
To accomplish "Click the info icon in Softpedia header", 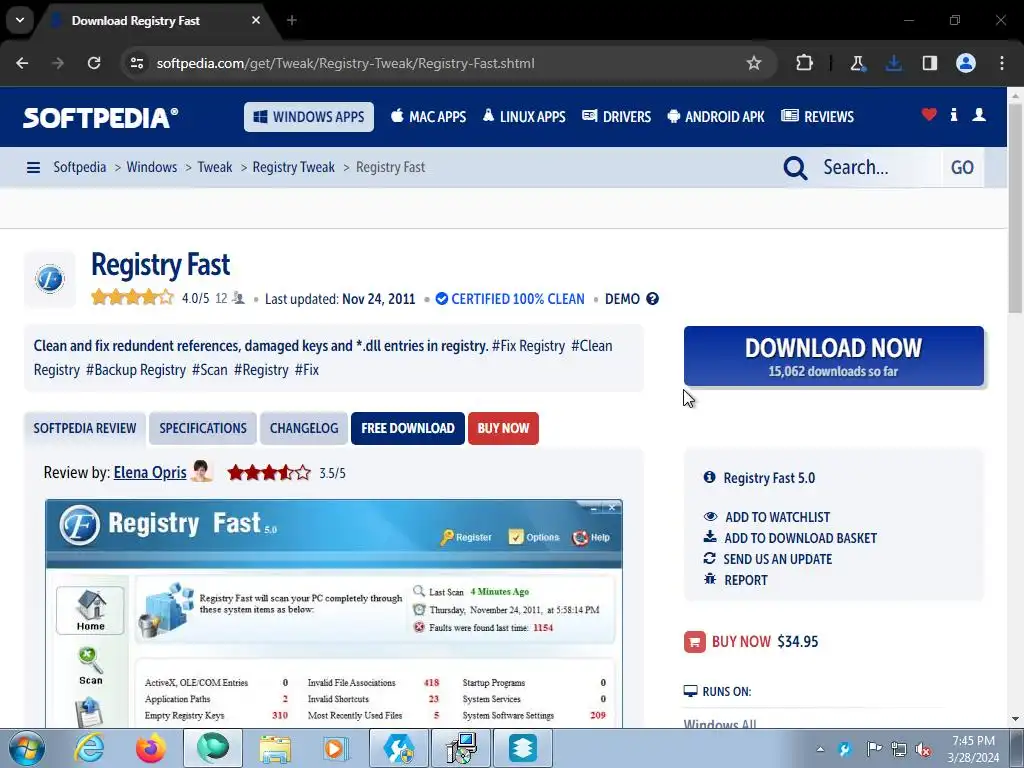I will coord(954,115).
